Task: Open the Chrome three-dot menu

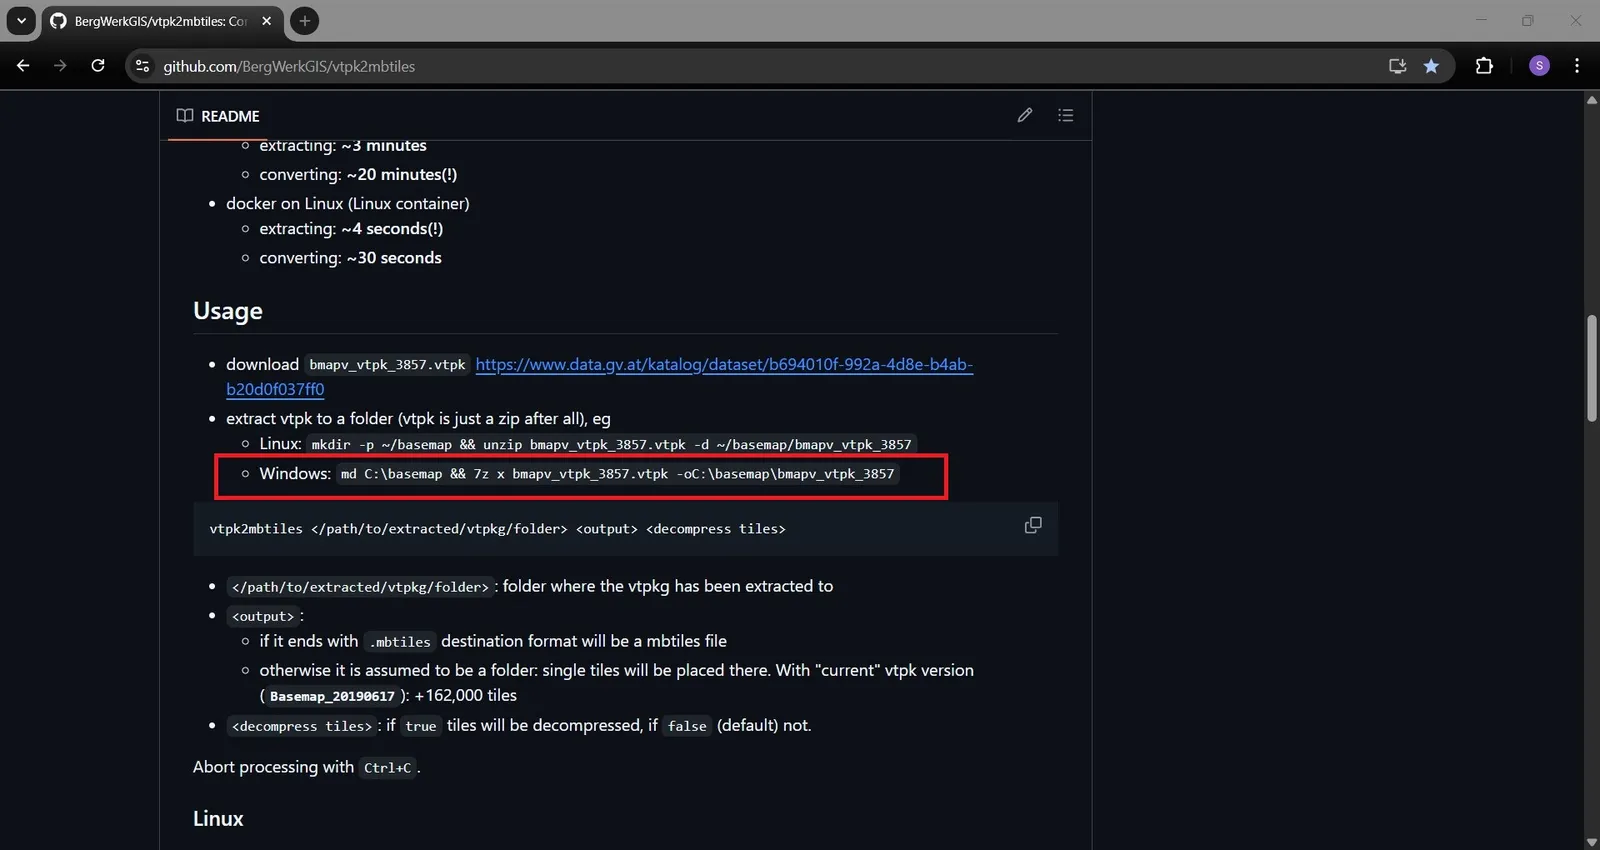Action: point(1577,66)
